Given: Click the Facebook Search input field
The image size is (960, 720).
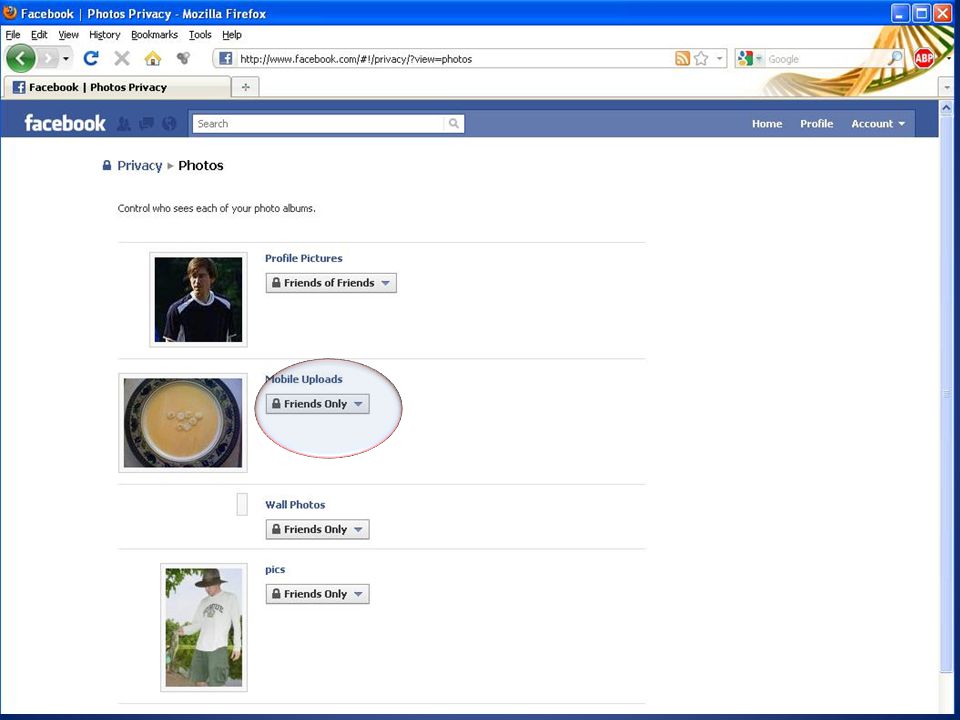Looking at the screenshot, I should [318, 124].
